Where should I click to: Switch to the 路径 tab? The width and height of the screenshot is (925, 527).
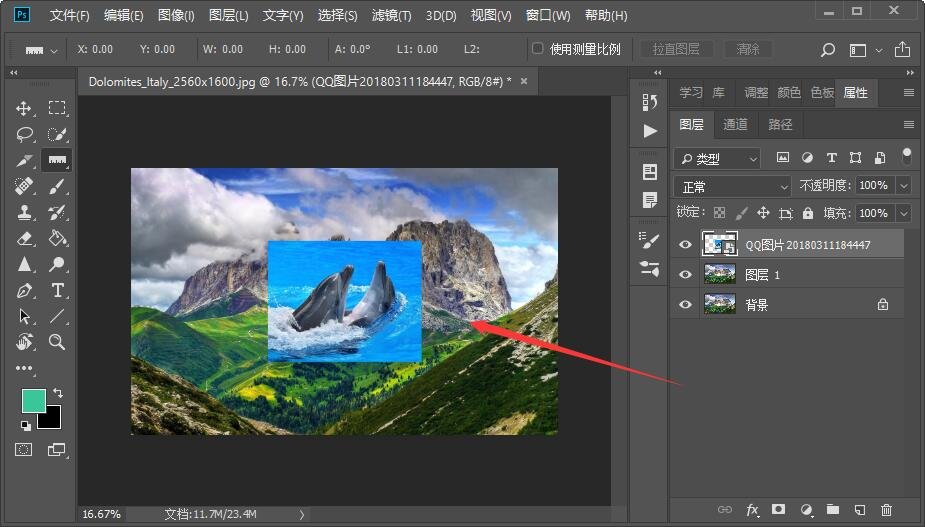(x=780, y=125)
